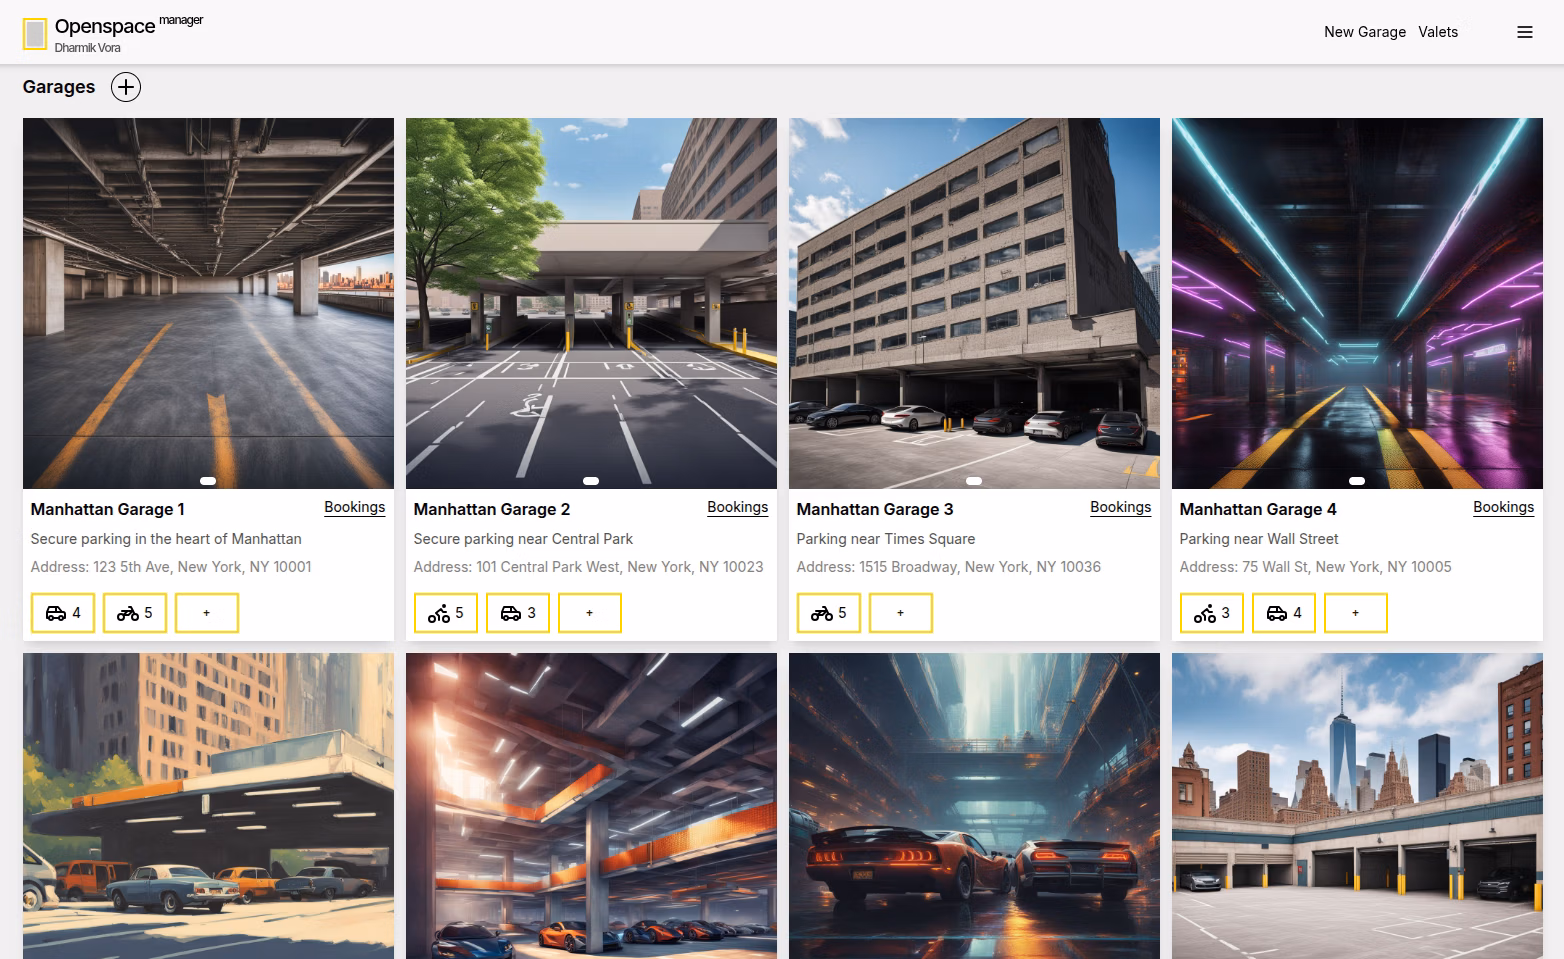Select car slots in Manhattan Garage 4
This screenshot has height=959, width=1564.
coord(1284,613)
